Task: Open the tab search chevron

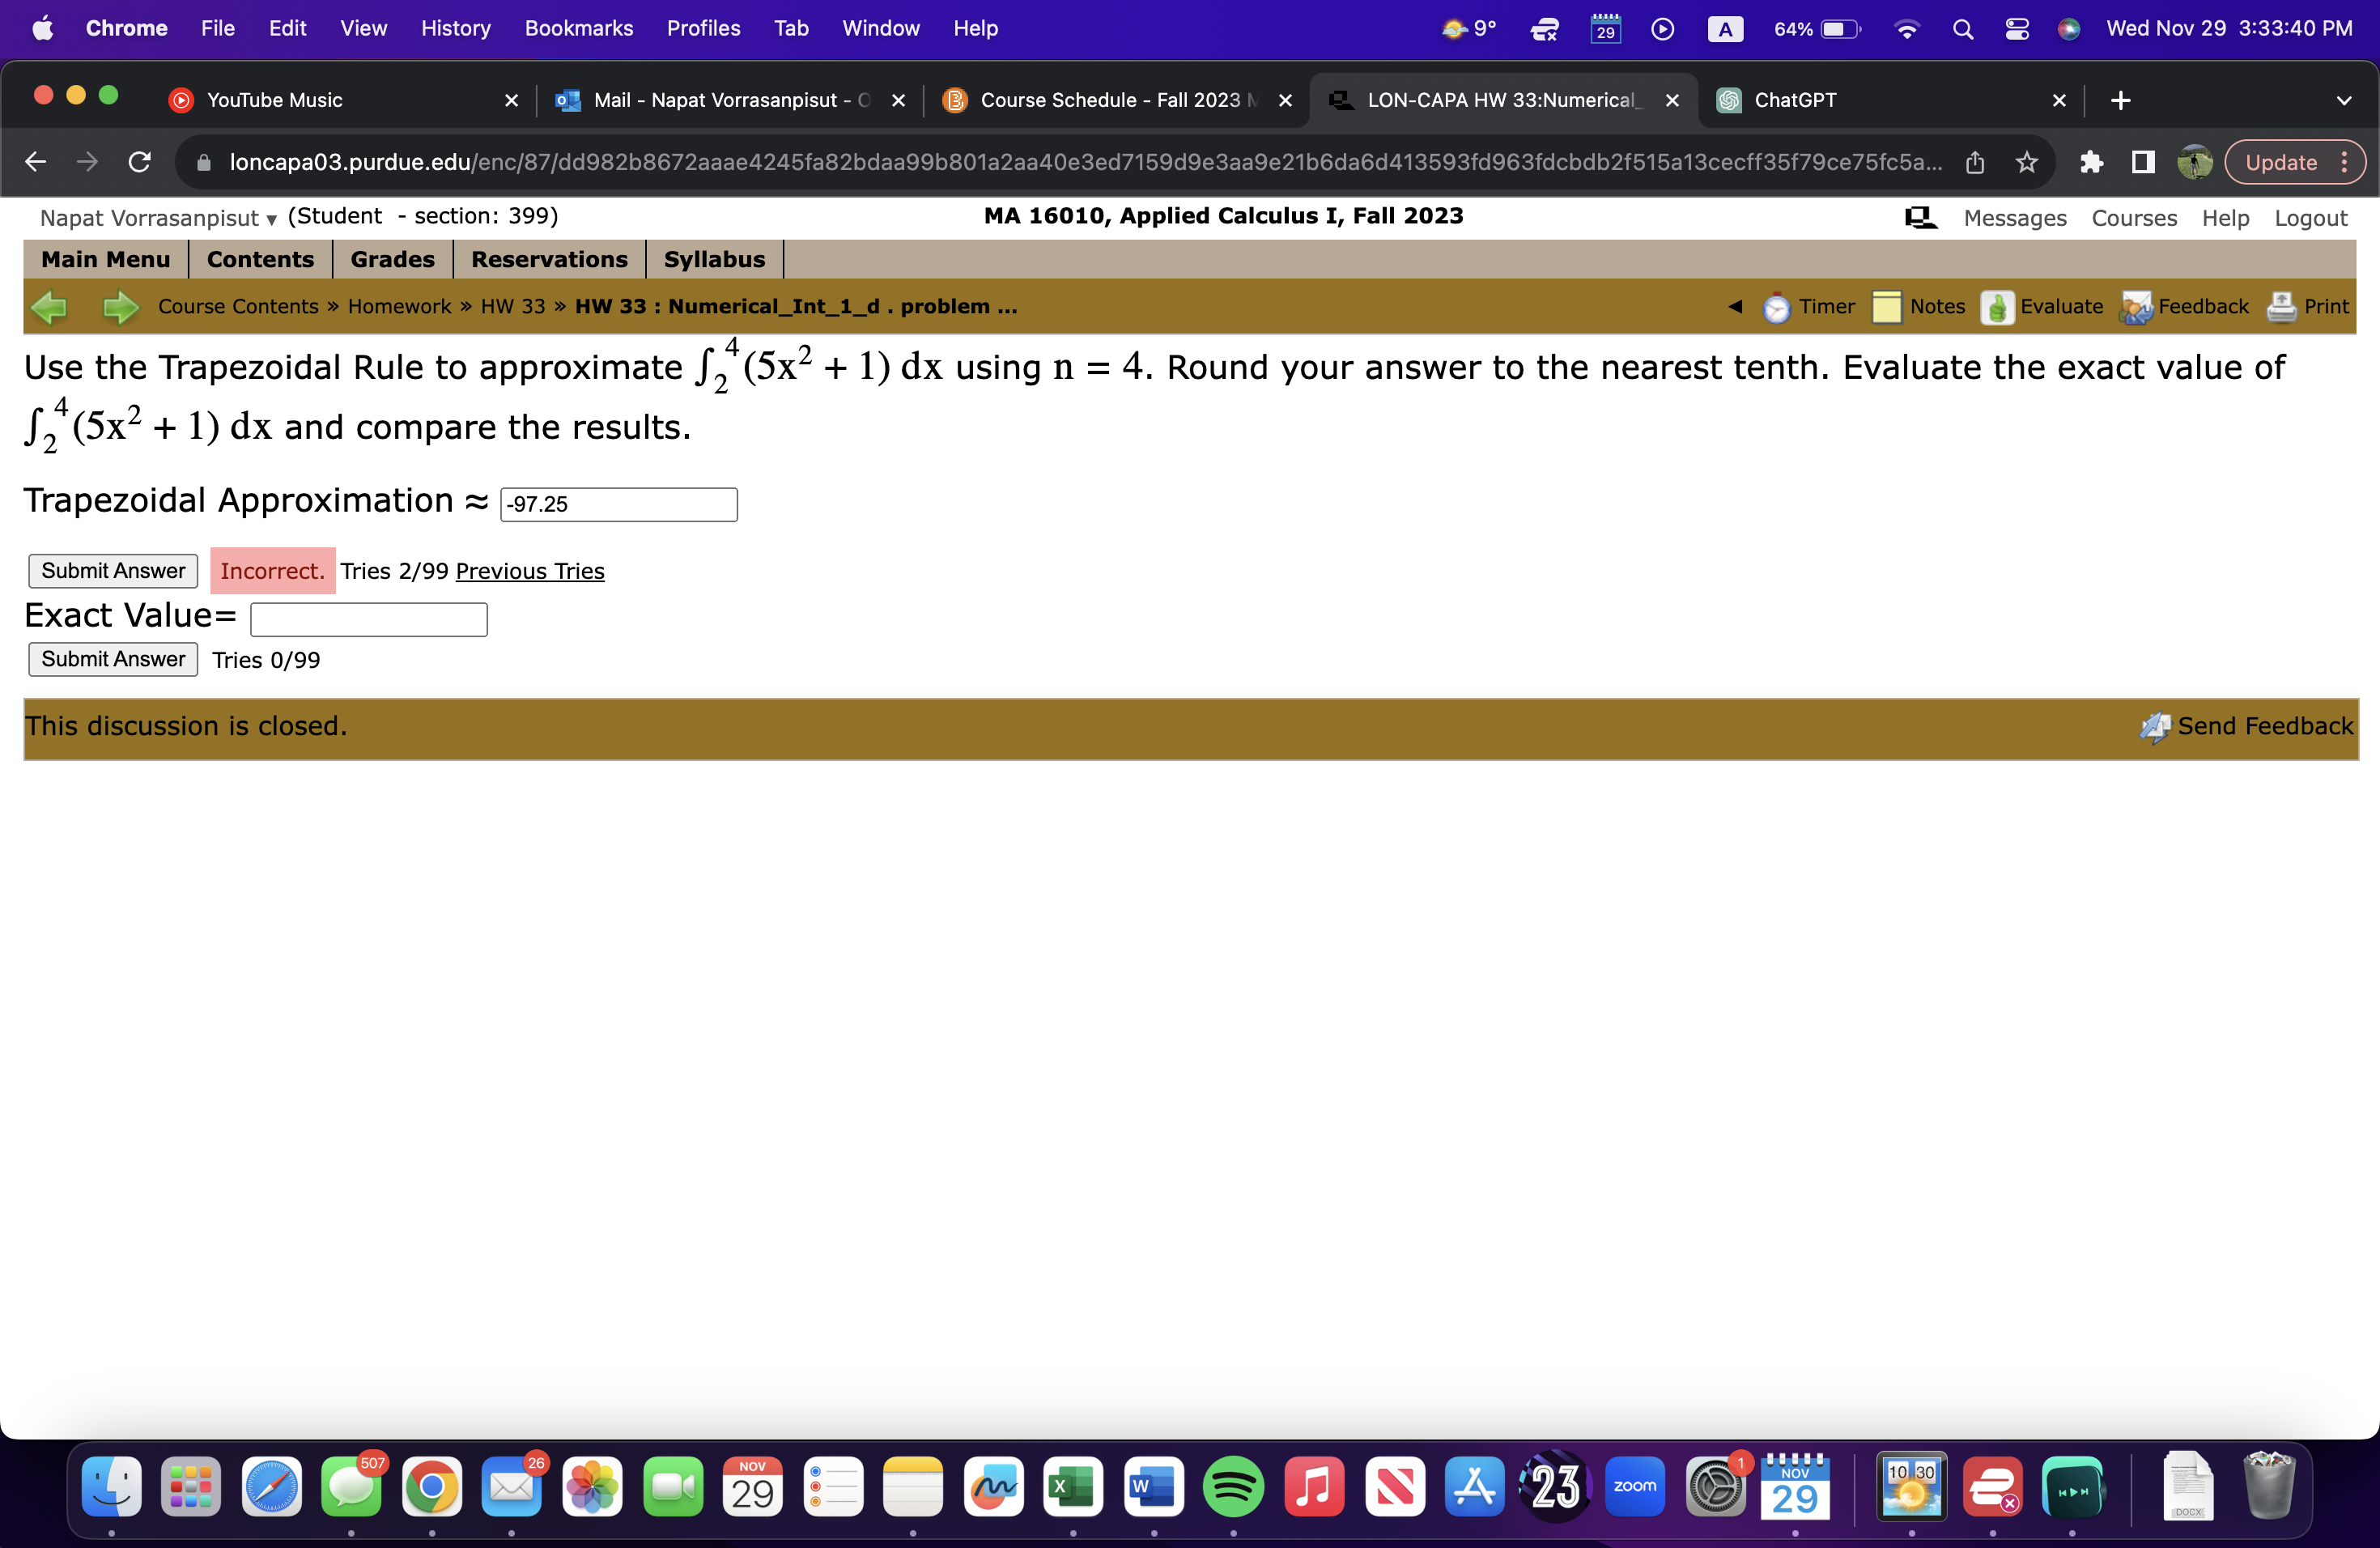Action: (2345, 100)
